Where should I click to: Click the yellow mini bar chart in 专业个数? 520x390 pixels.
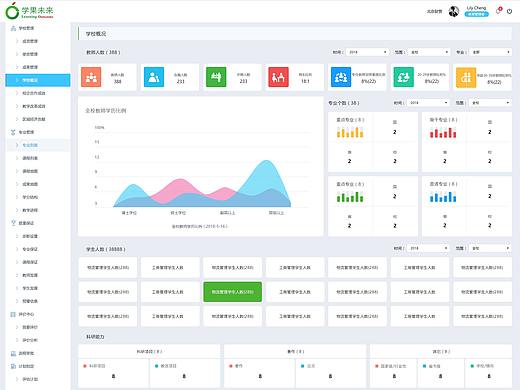click(x=350, y=132)
